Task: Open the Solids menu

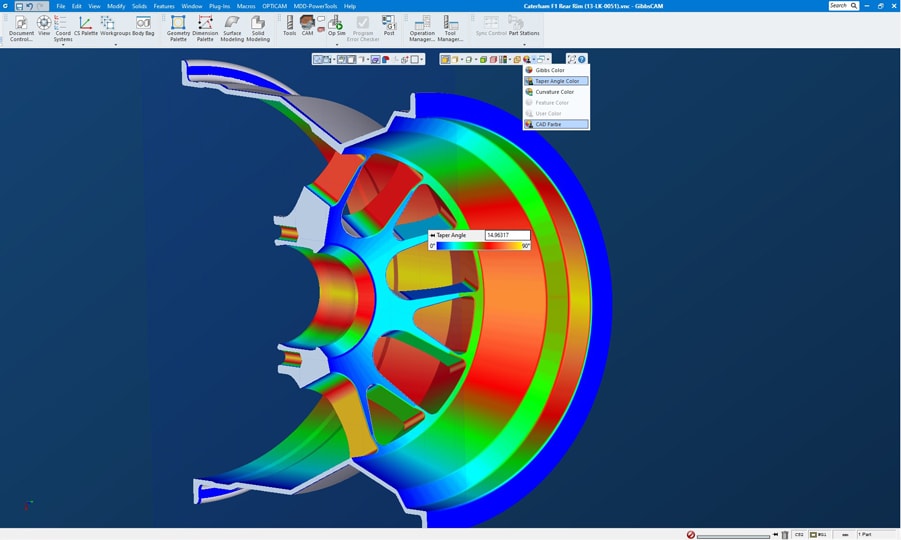Action: [139, 6]
